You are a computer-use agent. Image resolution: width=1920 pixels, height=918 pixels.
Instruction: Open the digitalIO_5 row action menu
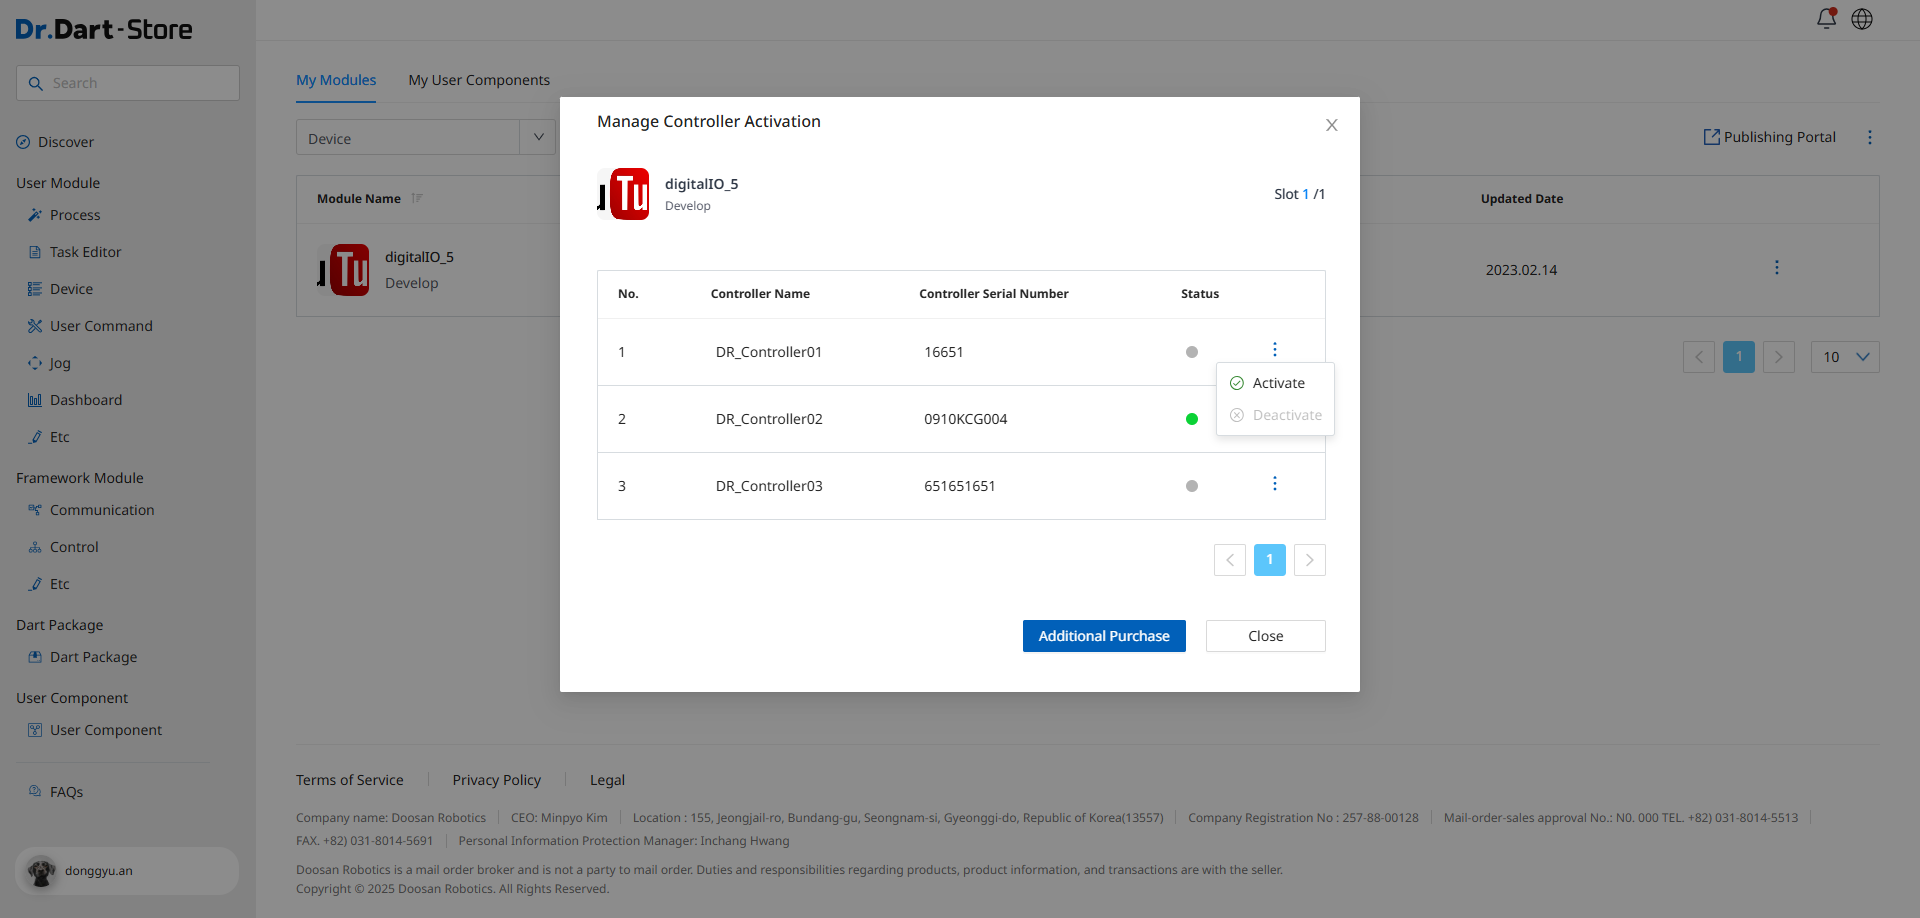point(1776,268)
